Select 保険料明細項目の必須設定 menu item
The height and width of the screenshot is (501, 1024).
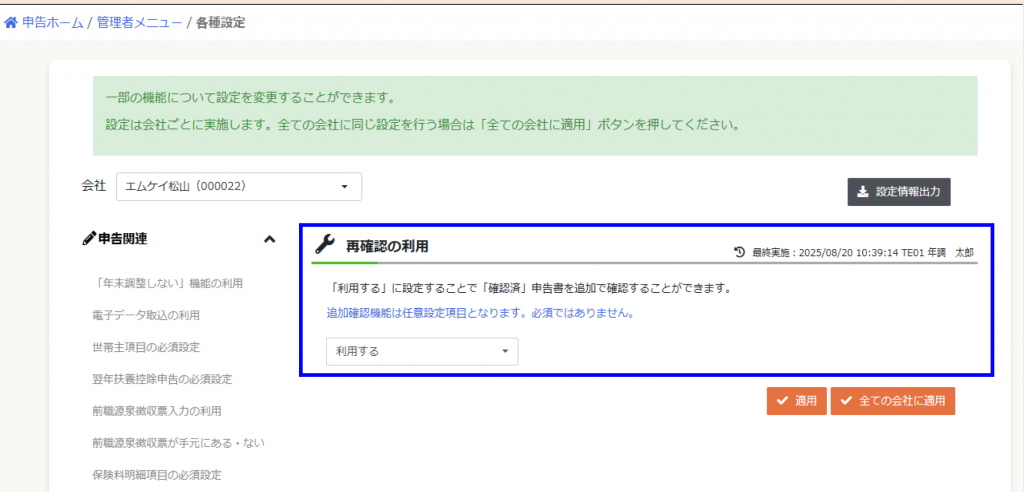coord(157,476)
